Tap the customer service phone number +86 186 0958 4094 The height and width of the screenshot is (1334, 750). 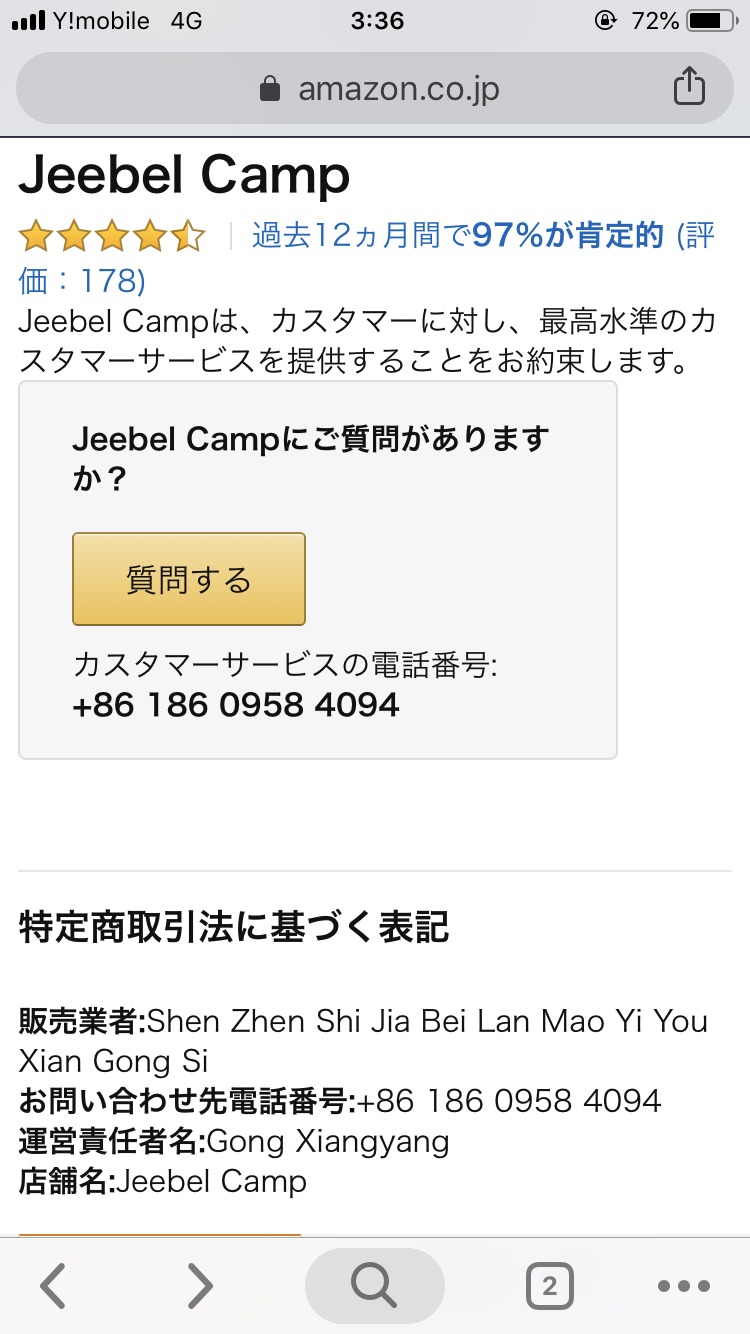tap(236, 705)
